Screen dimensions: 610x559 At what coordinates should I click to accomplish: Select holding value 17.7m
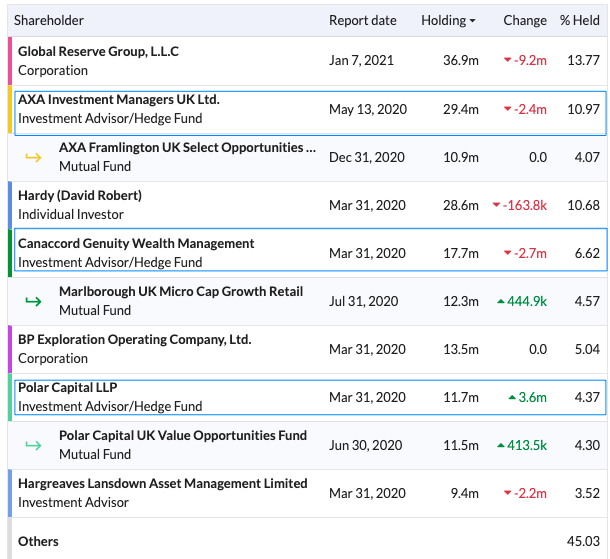(x=461, y=253)
